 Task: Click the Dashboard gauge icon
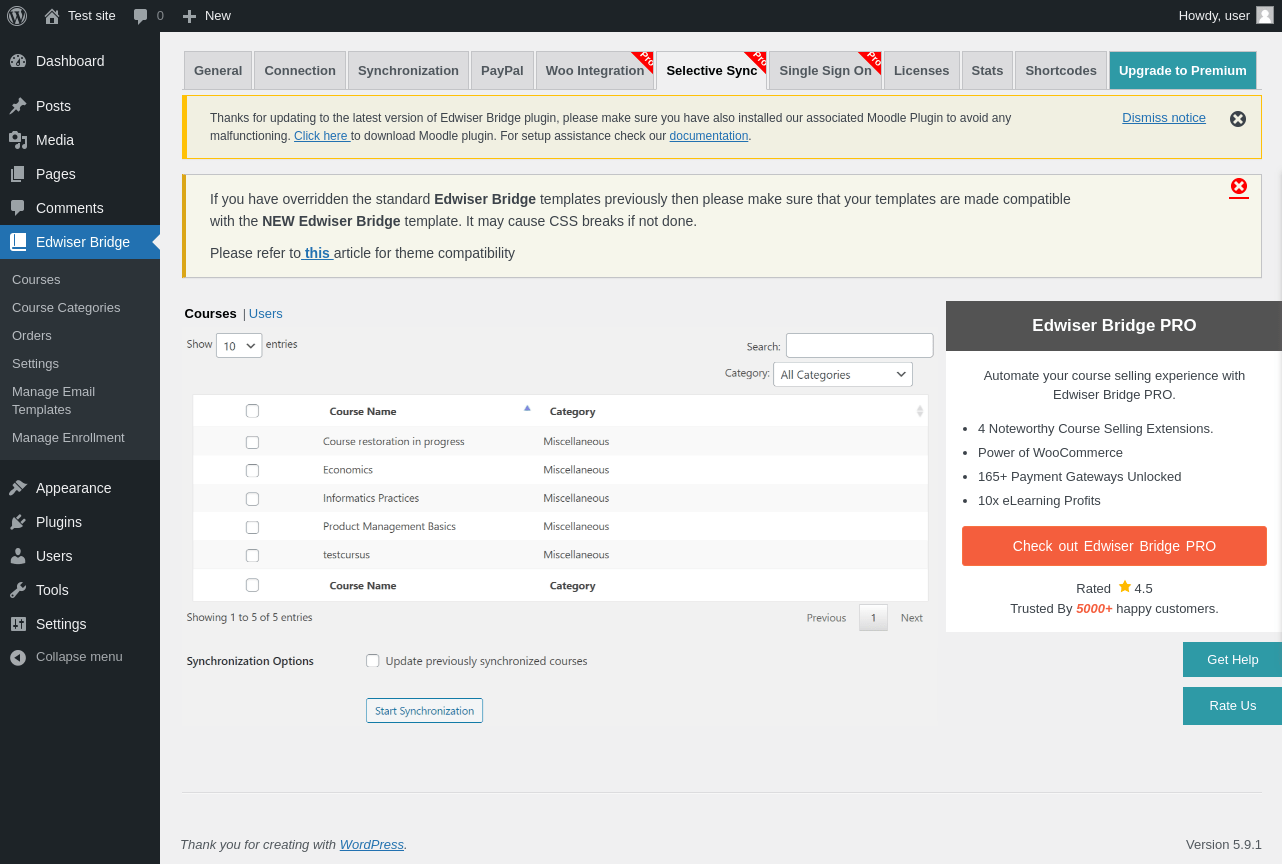[x=18, y=61]
